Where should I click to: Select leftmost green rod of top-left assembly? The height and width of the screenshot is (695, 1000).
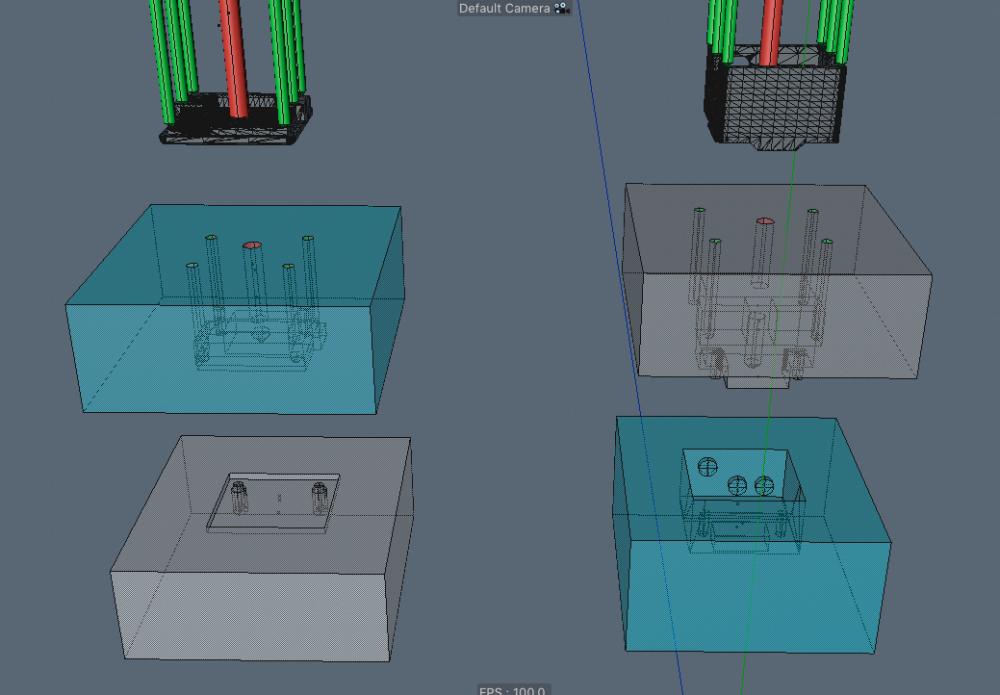[159, 50]
